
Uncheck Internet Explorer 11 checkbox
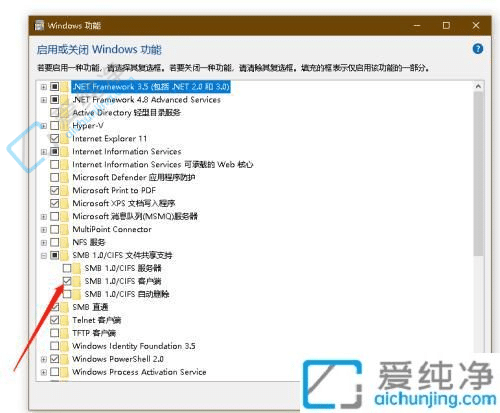(x=55, y=138)
